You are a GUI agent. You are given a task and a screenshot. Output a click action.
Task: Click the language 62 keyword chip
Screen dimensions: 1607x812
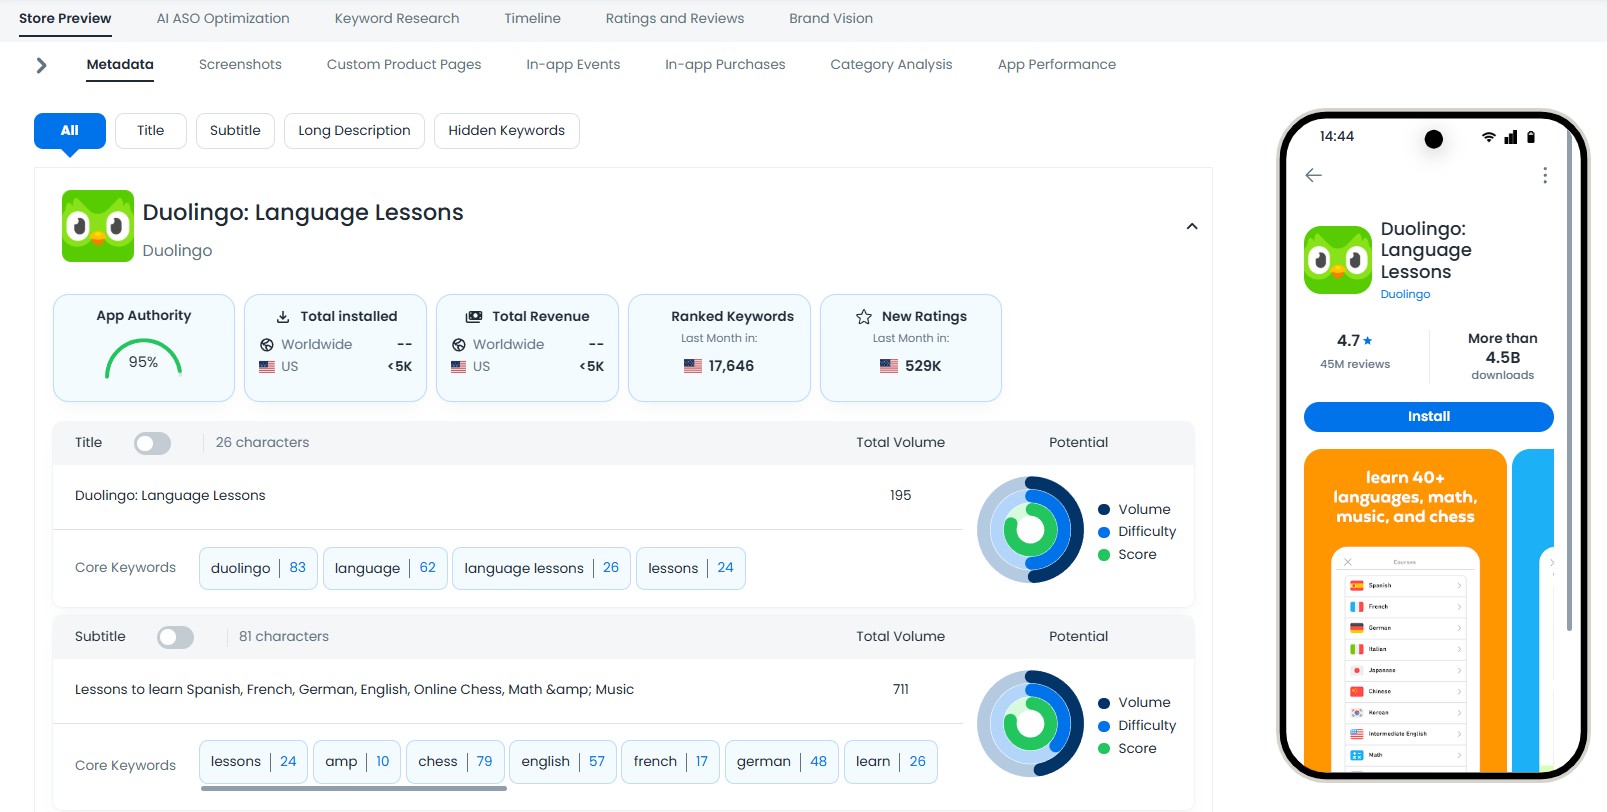(x=385, y=568)
